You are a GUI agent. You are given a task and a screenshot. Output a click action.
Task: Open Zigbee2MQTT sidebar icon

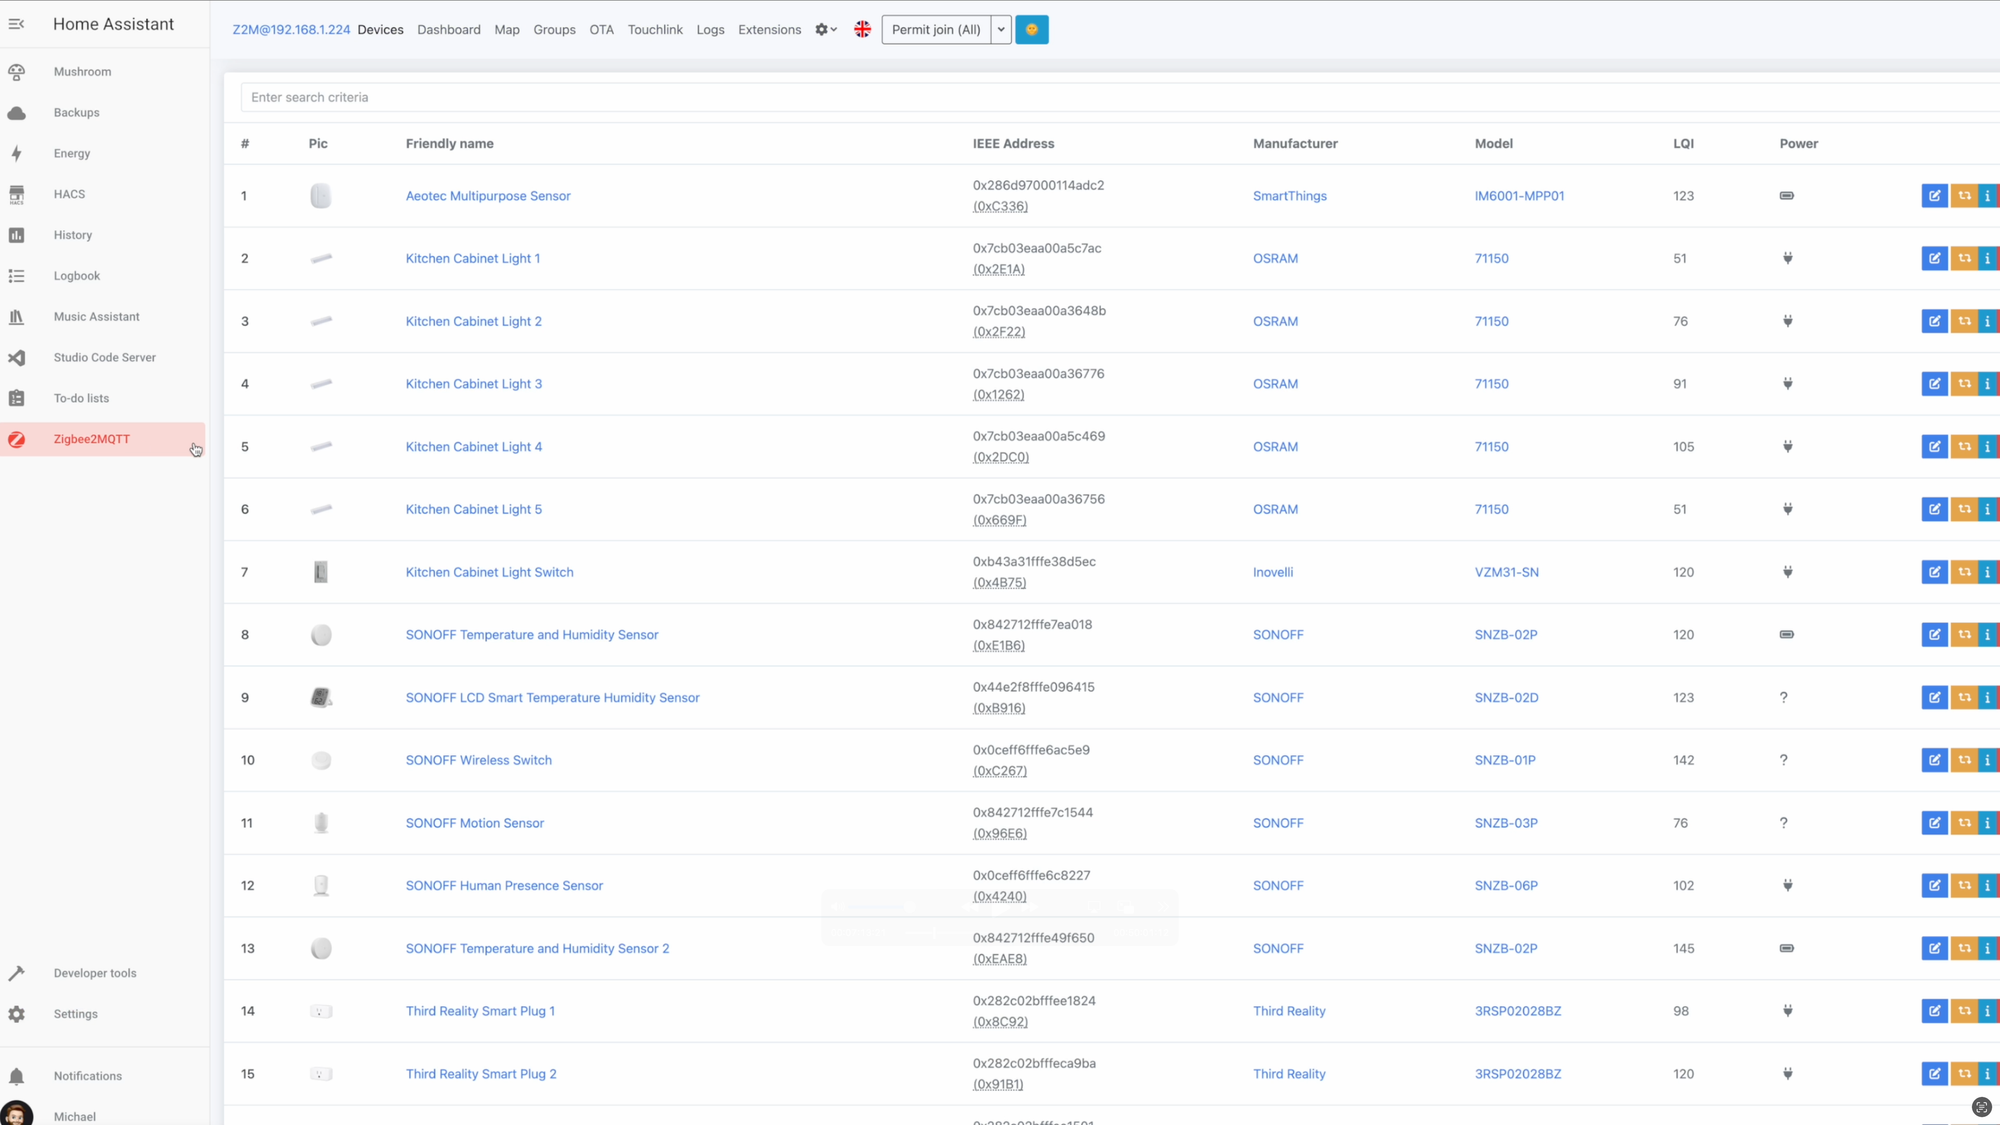coord(16,439)
